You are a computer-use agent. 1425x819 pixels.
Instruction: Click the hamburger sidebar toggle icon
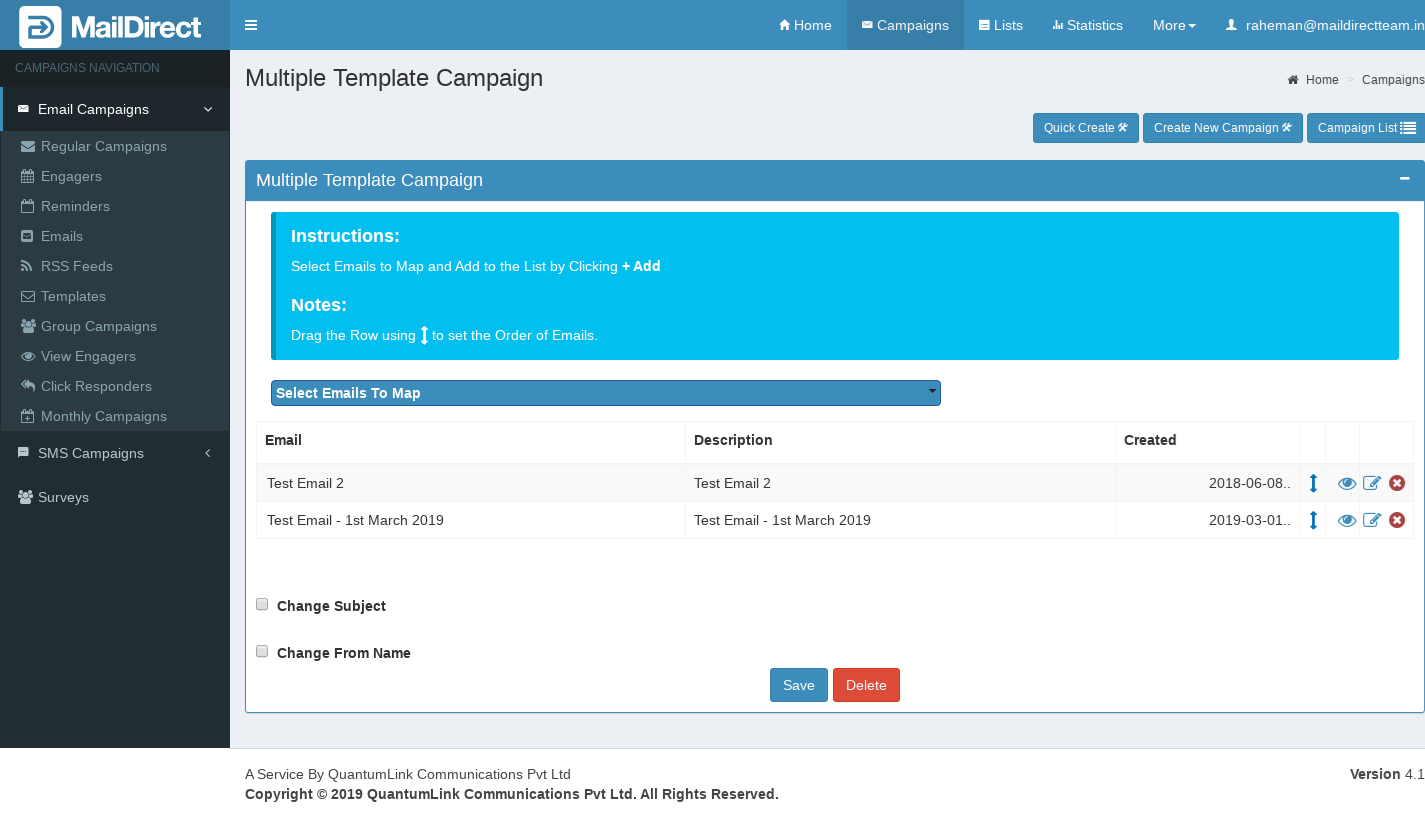(251, 25)
